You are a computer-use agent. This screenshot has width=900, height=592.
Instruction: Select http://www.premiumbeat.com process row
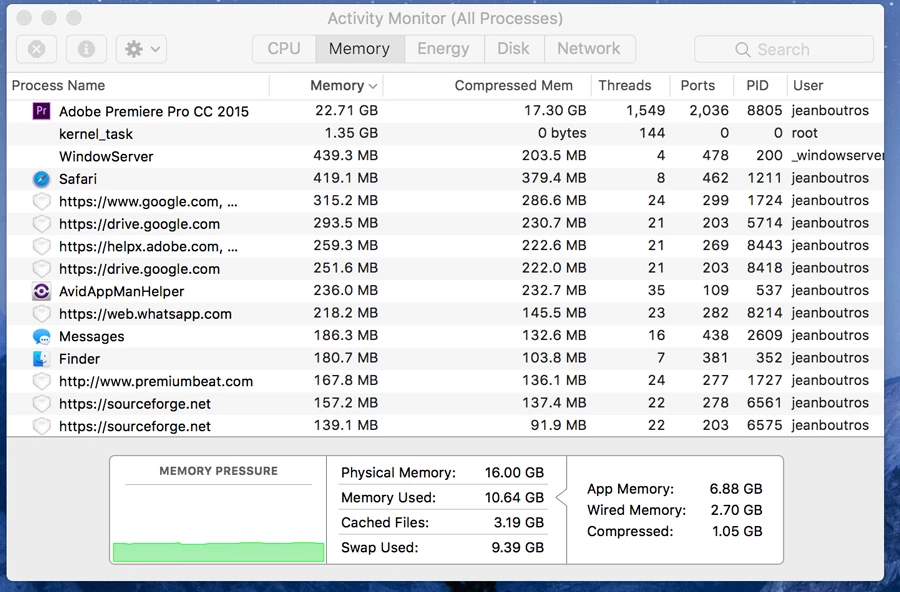click(445, 381)
